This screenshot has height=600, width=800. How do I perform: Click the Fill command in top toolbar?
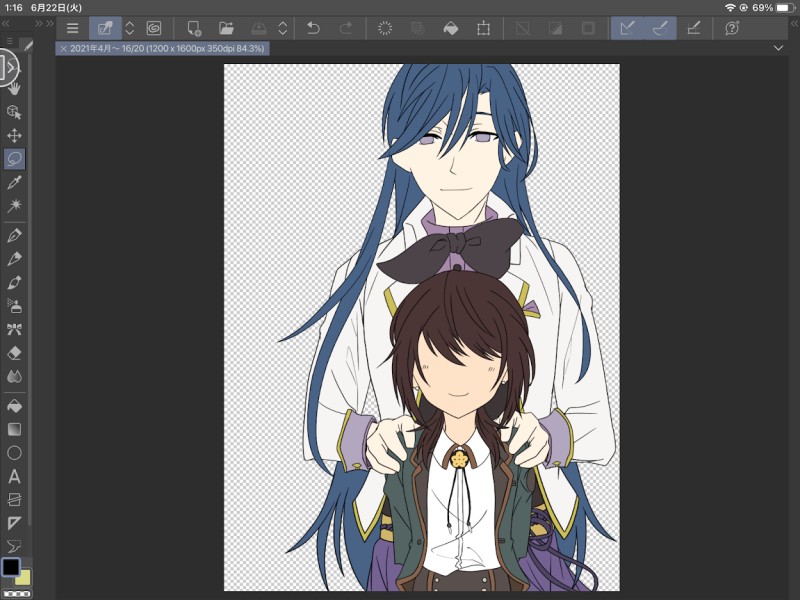(x=451, y=28)
